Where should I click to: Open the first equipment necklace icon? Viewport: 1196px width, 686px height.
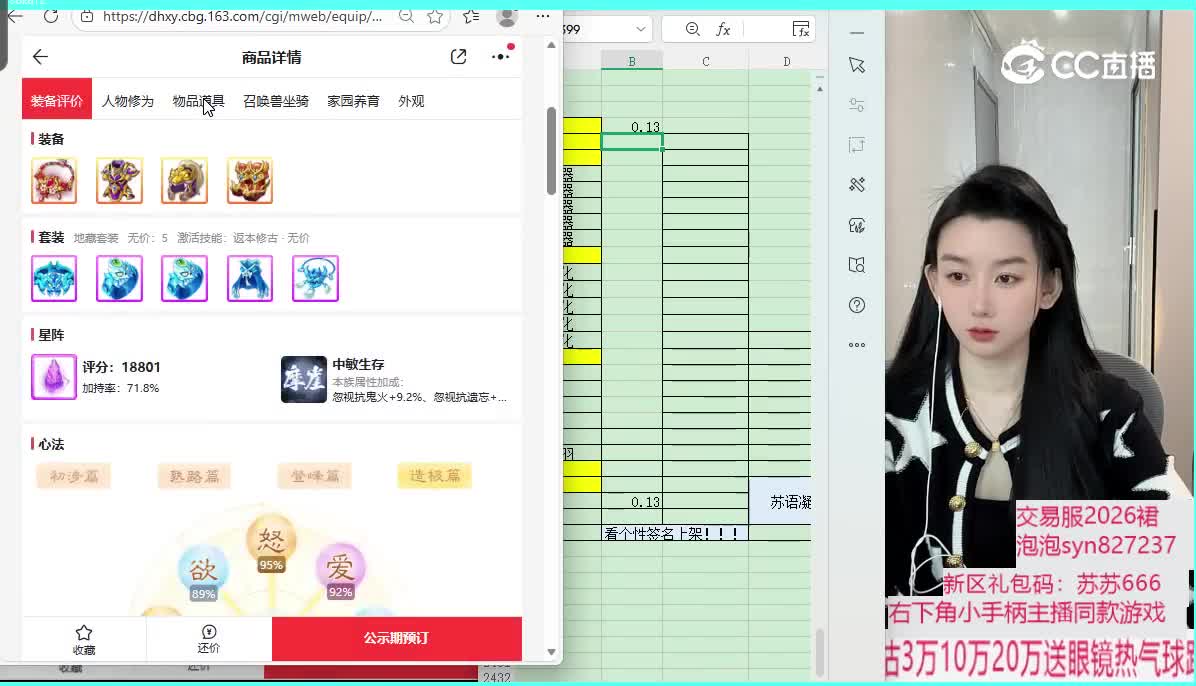pos(54,181)
